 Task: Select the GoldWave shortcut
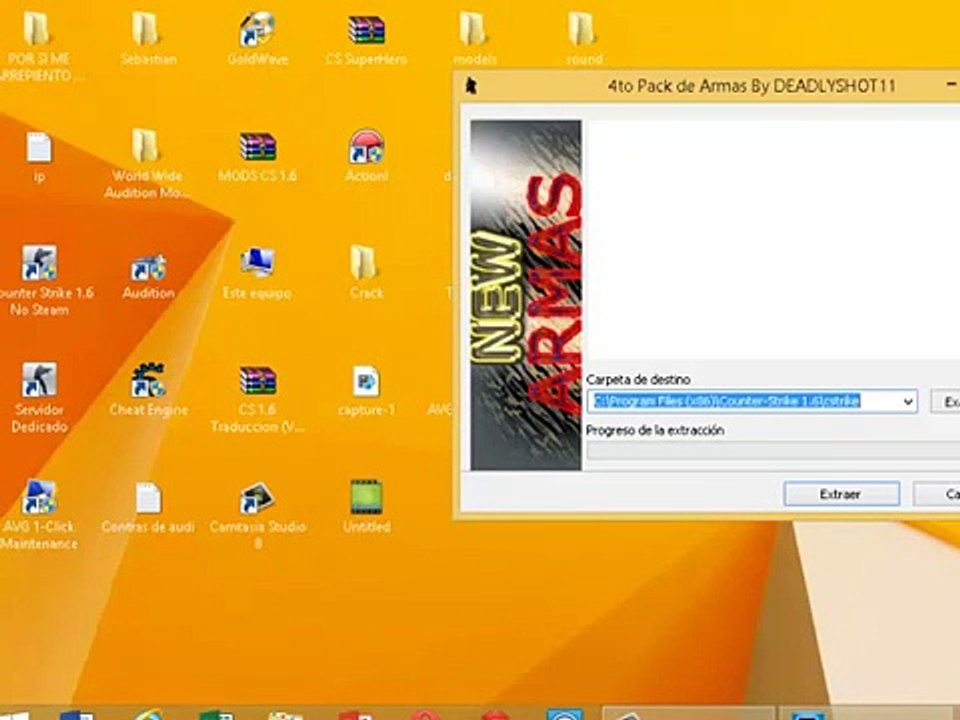coord(257,39)
